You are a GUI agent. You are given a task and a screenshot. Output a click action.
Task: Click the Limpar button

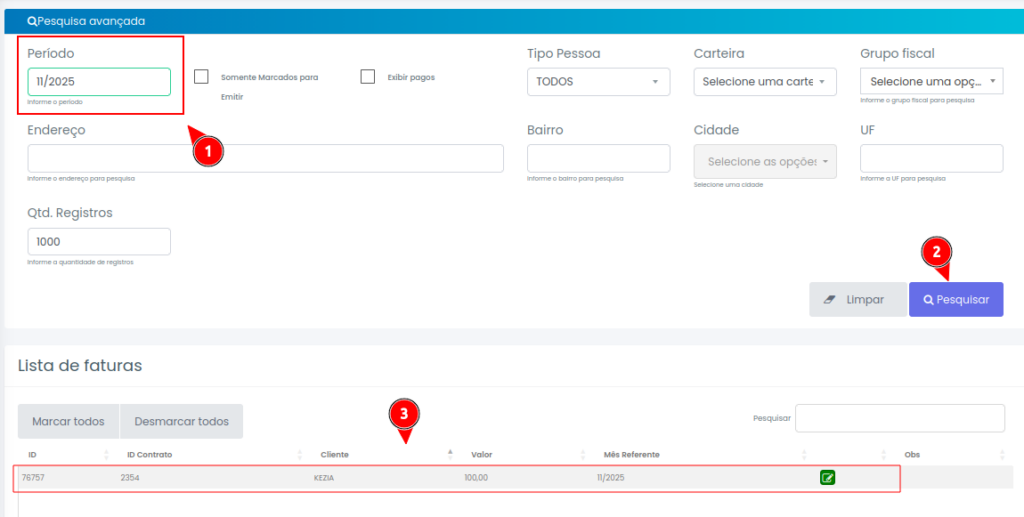(856, 300)
